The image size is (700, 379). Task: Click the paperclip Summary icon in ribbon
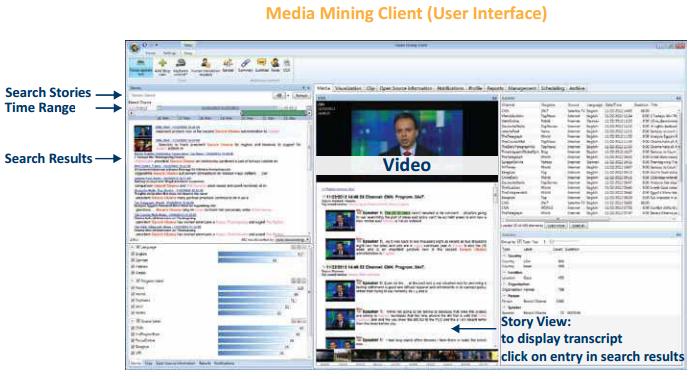click(245, 63)
